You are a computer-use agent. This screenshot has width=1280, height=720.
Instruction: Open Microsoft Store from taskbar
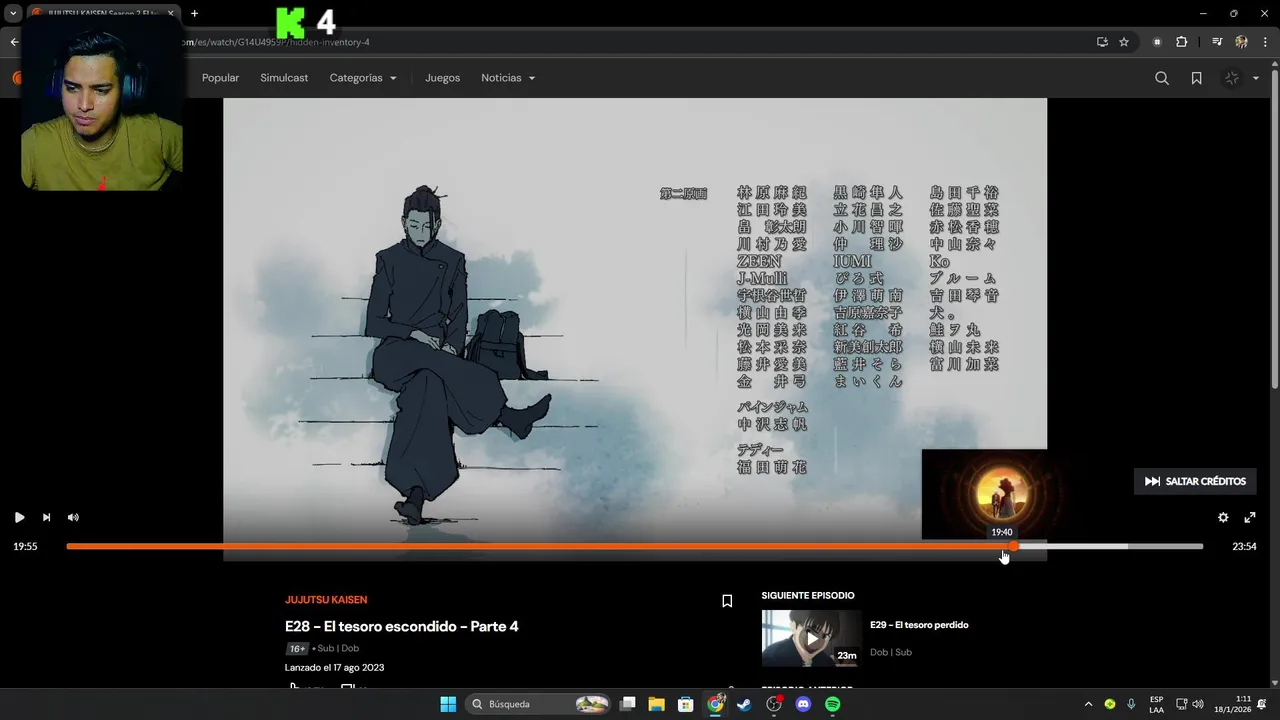tap(685, 704)
